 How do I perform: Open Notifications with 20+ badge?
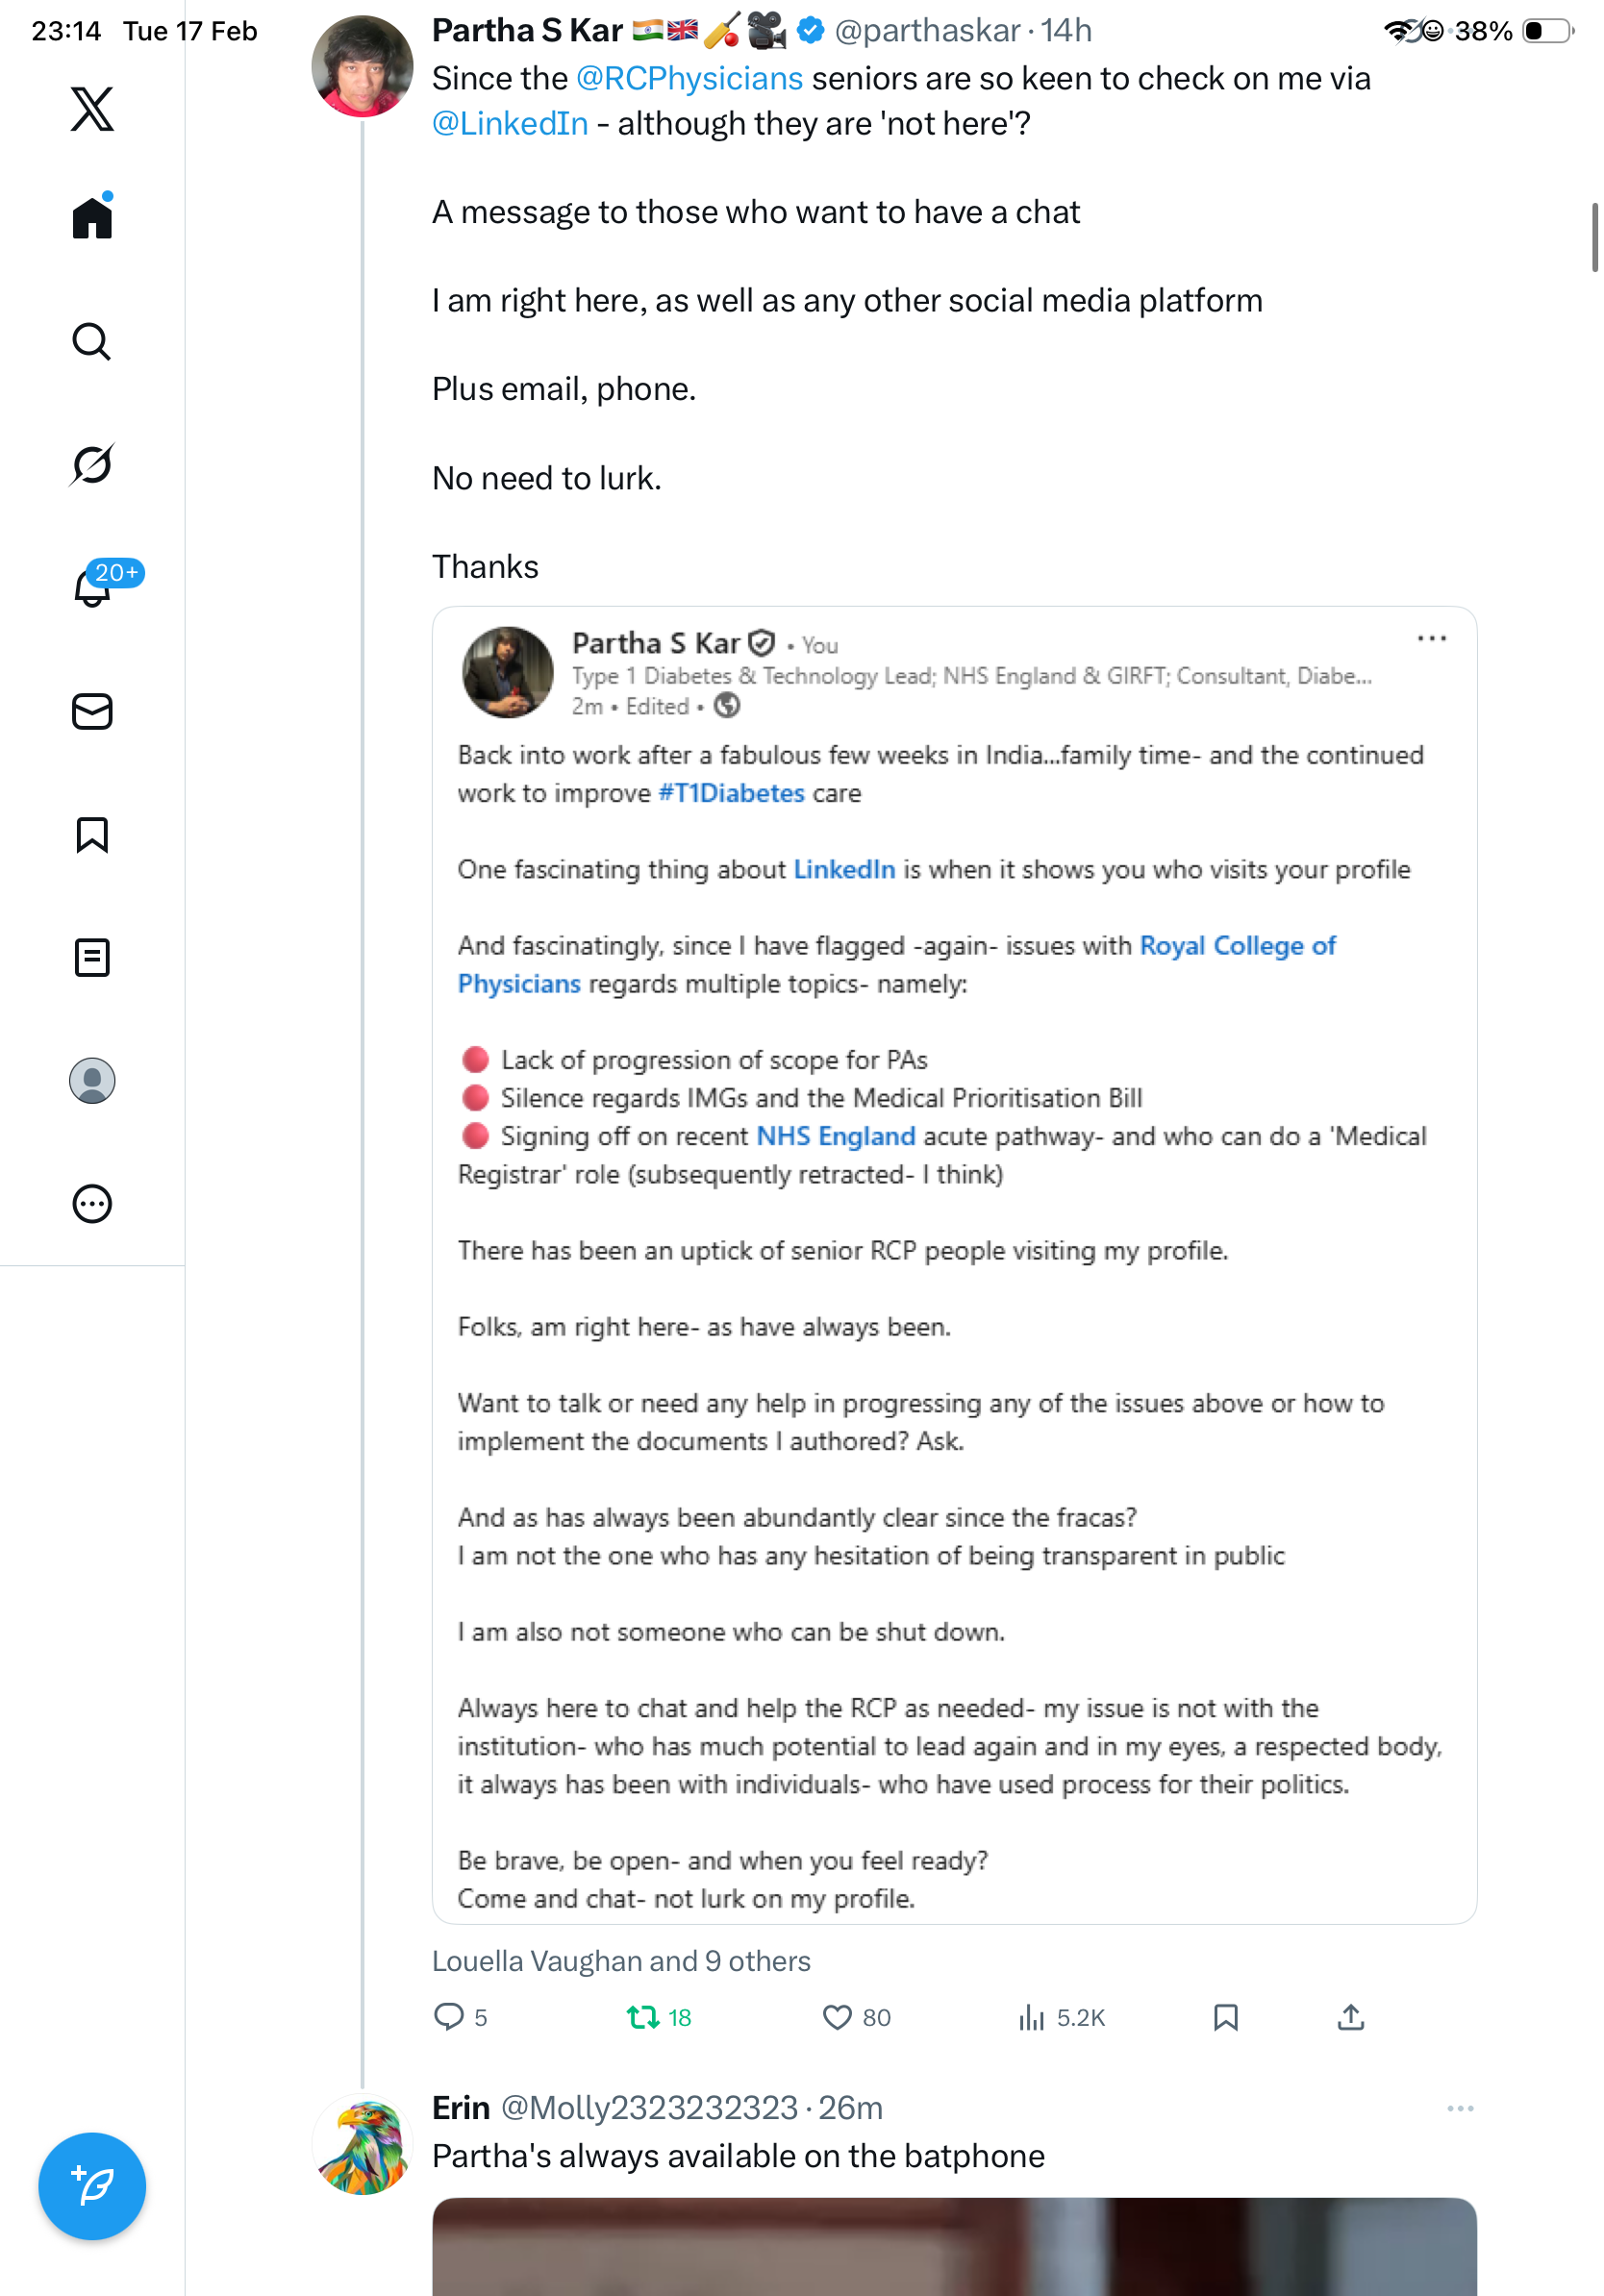(92, 587)
